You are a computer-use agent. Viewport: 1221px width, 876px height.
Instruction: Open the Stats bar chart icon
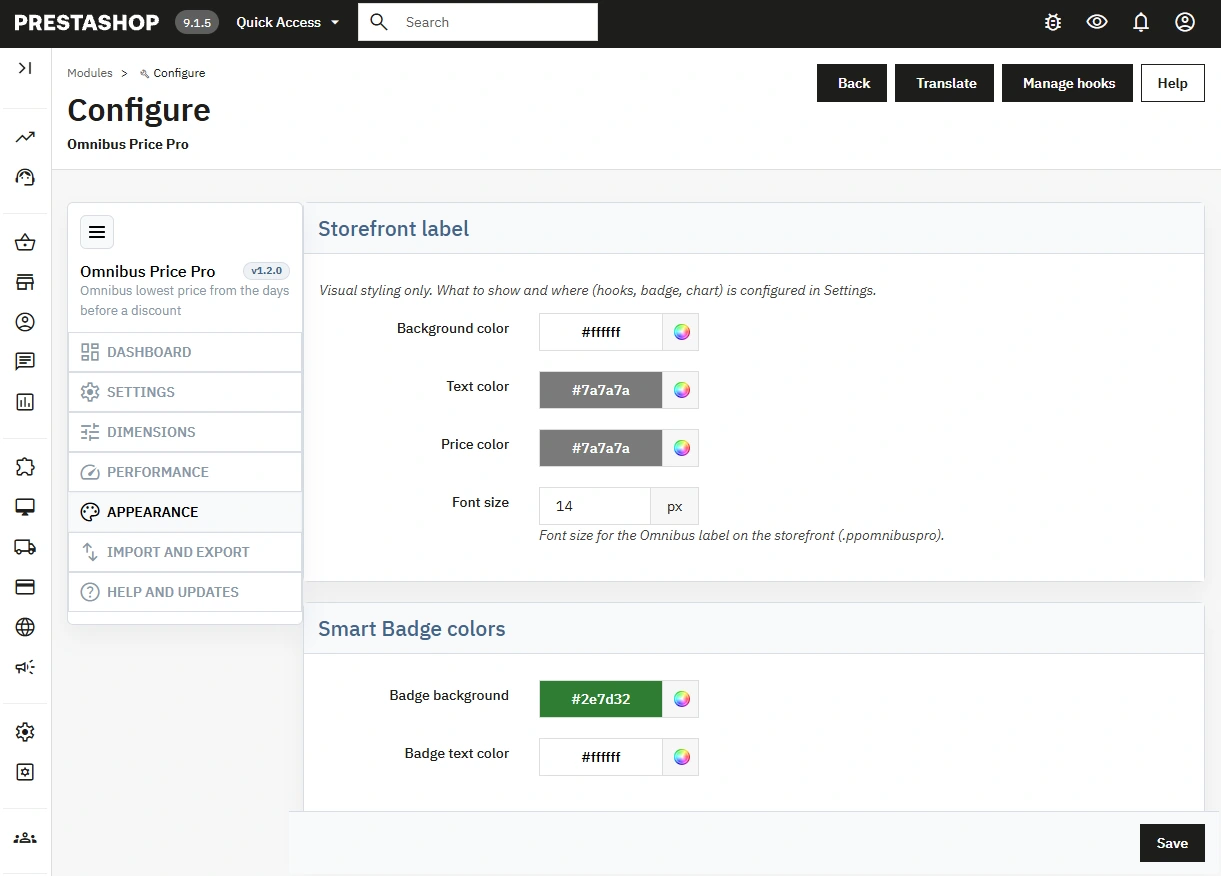(25, 402)
